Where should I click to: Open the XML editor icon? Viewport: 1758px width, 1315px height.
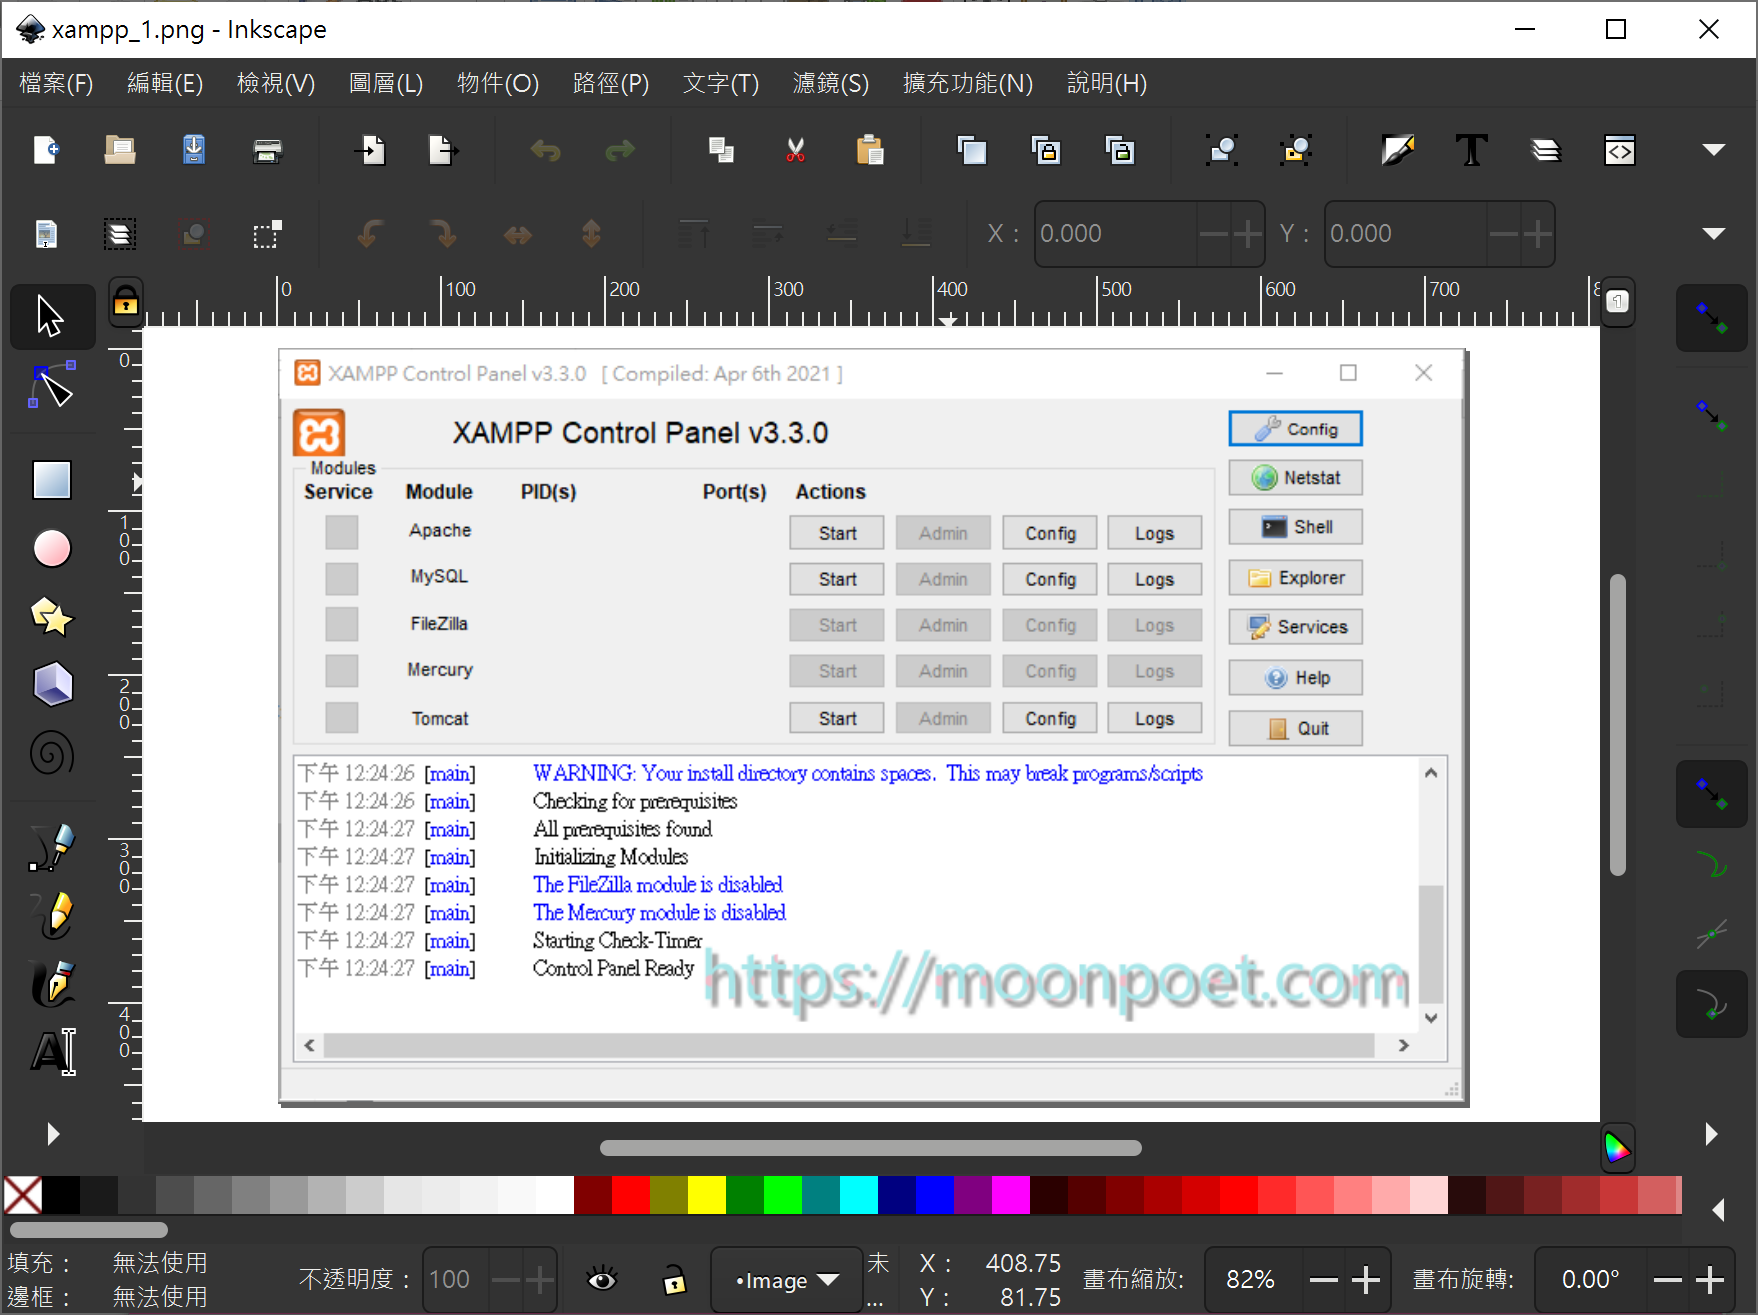(x=1619, y=151)
